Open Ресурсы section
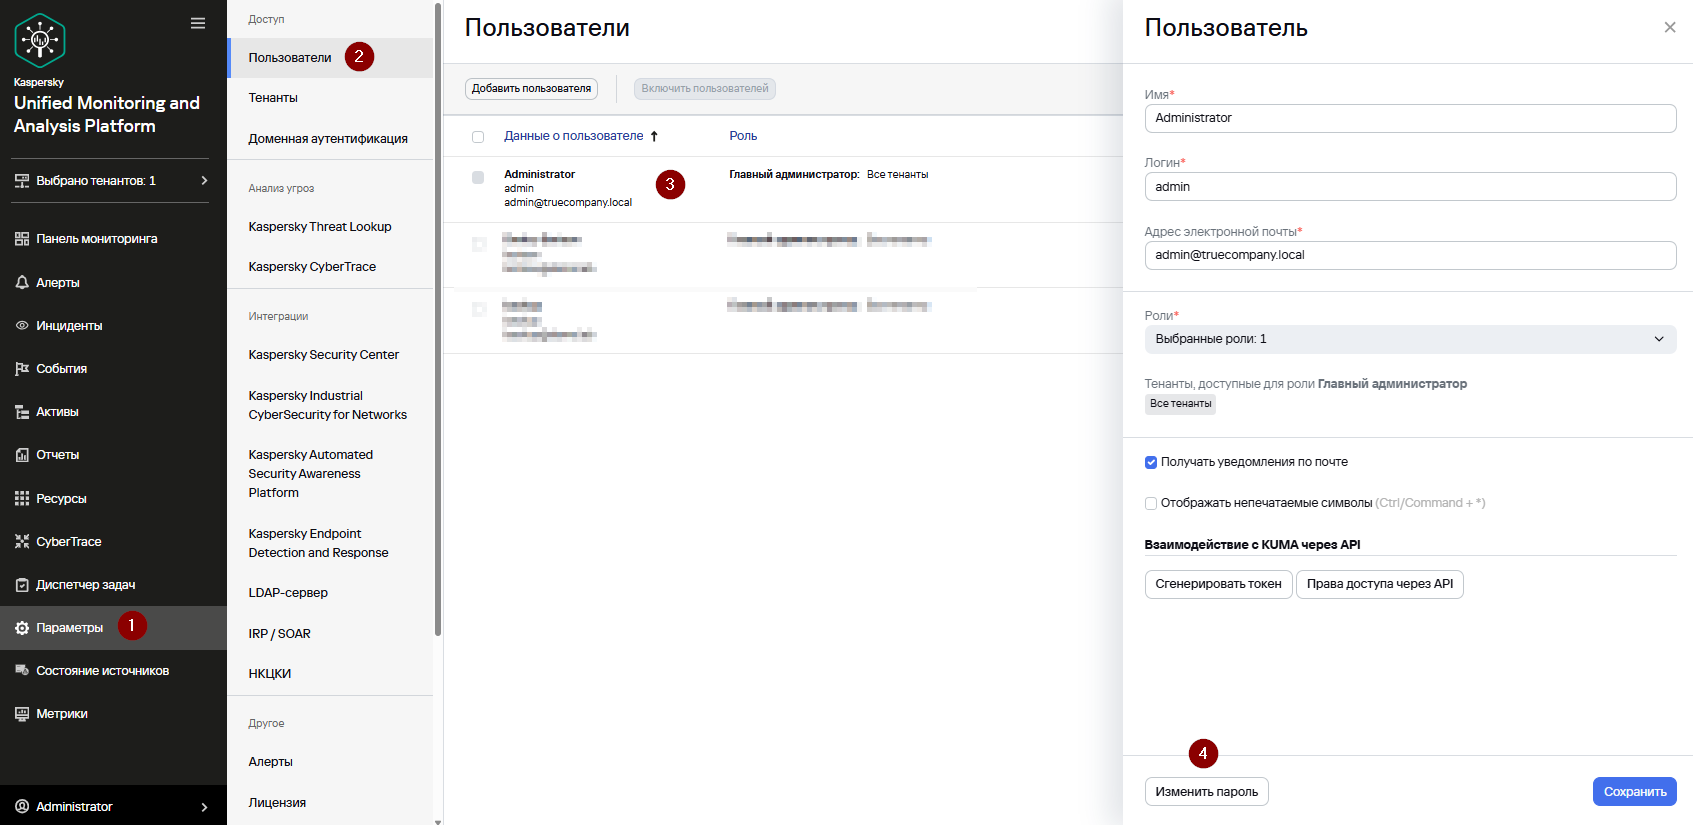1693x825 pixels. pyautogui.click(x=61, y=498)
